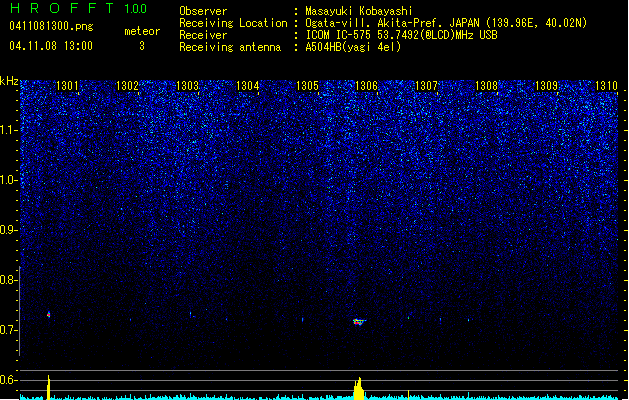Click the Receiving Location label

pyautogui.click(x=233, y=23)
